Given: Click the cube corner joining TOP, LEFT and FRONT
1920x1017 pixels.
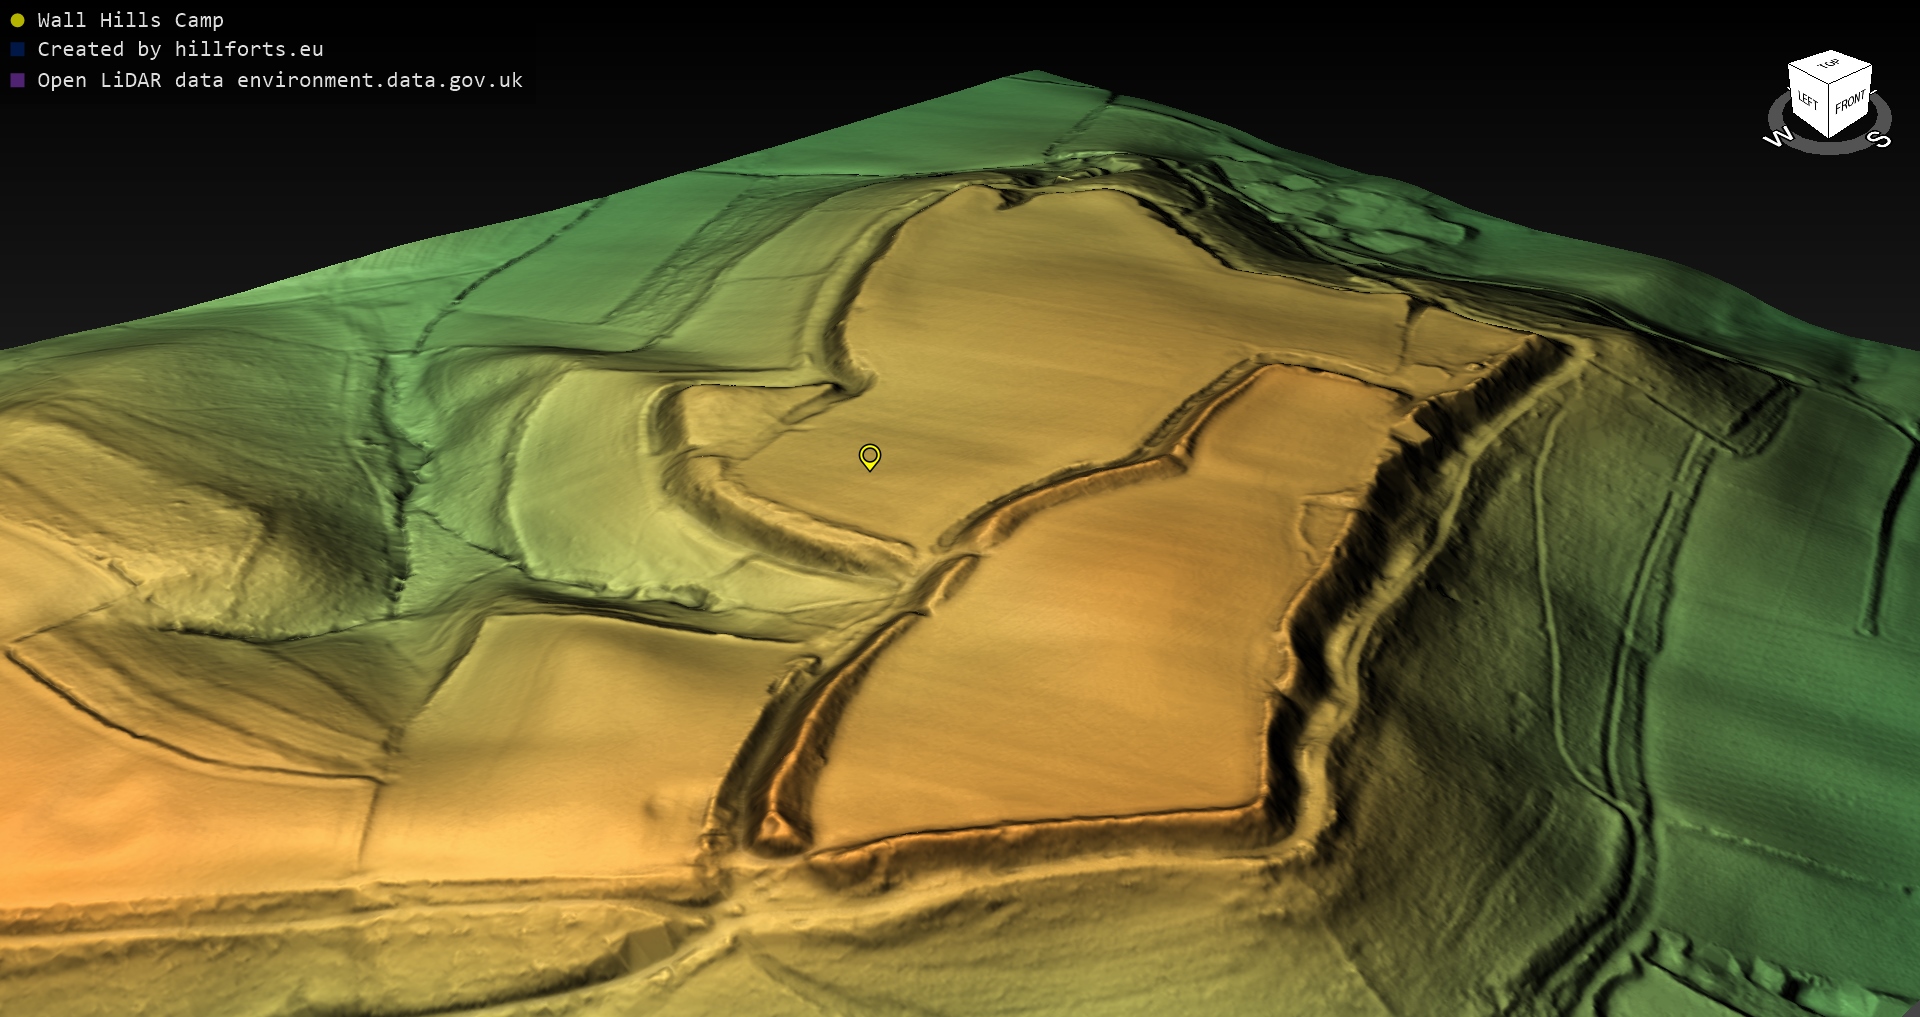Looking at the screenshot, I should [x=1830, y=82].
